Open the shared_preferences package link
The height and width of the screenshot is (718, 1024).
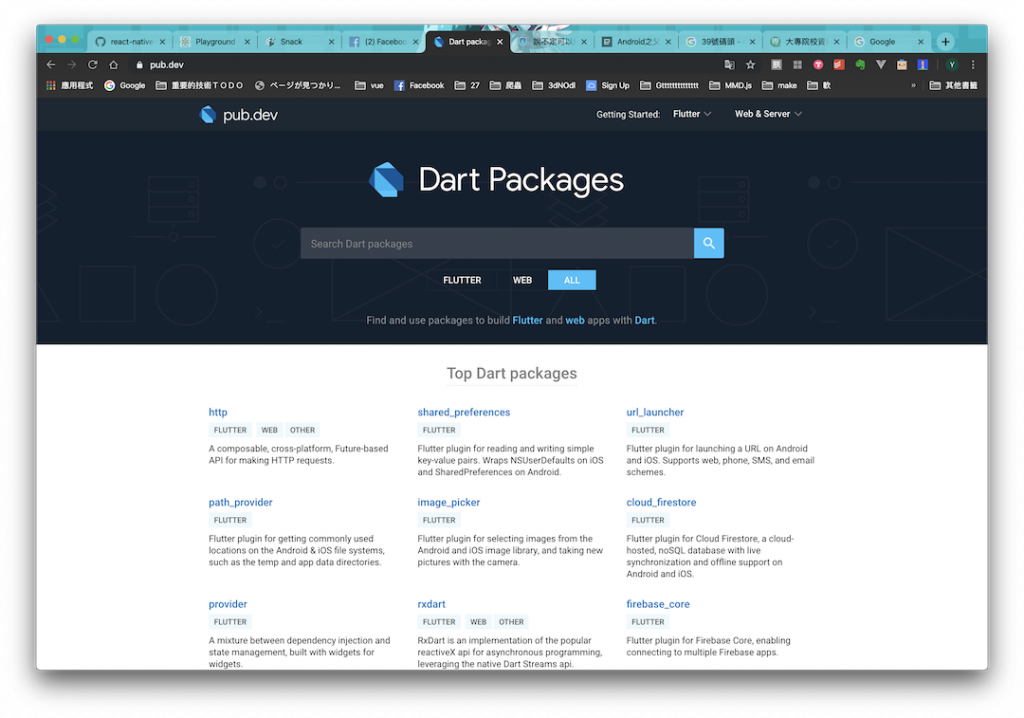click(x=464, y=412)
